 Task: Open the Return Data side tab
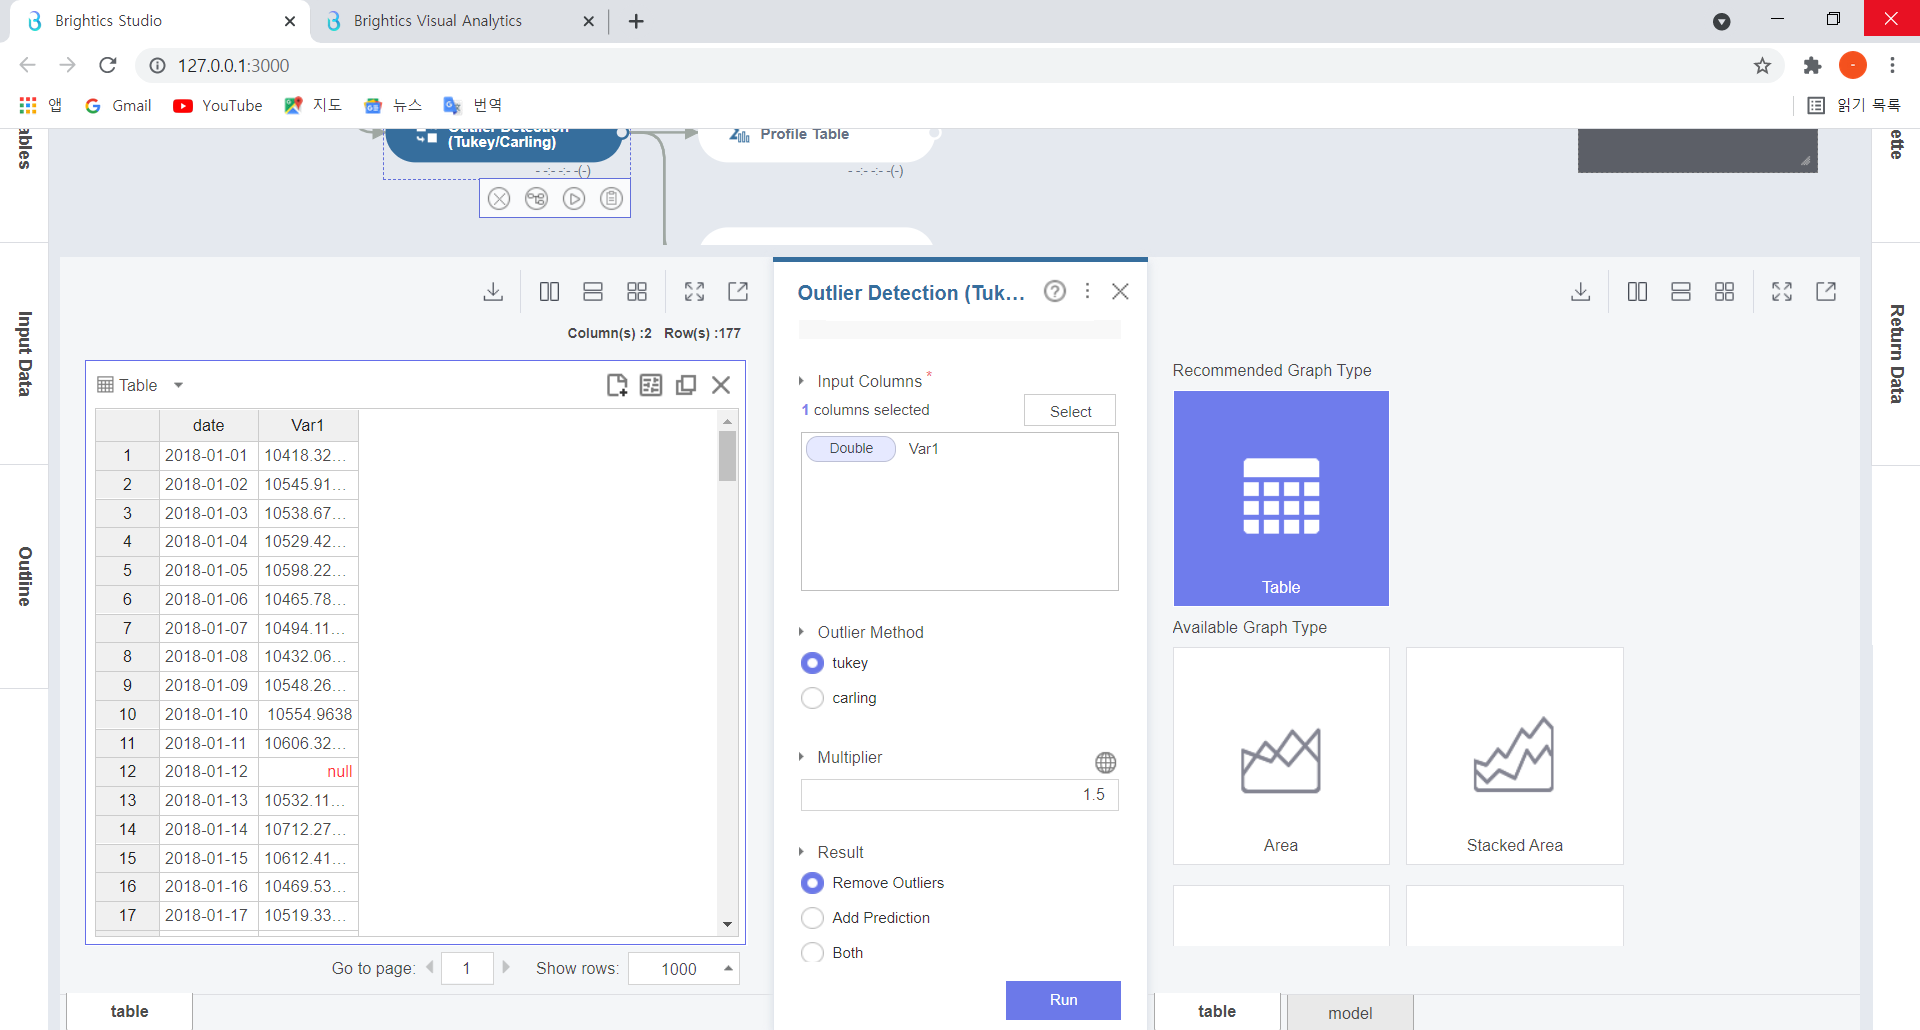click(1896, 354)
